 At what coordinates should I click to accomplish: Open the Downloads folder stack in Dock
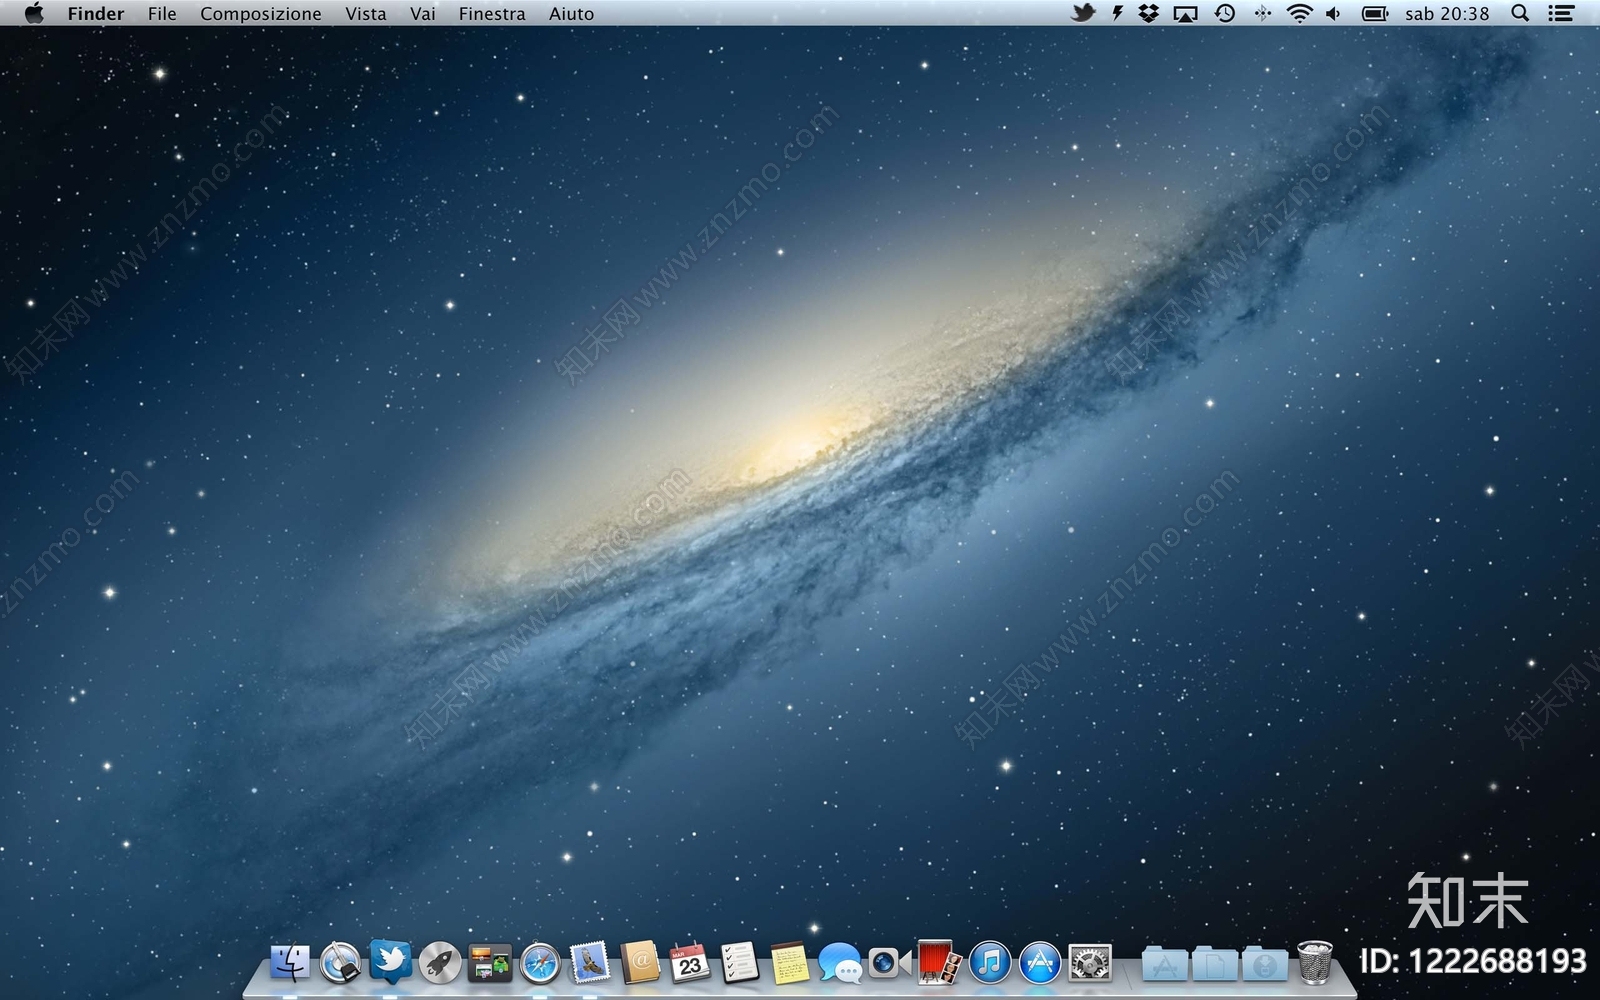[1265, 964]
